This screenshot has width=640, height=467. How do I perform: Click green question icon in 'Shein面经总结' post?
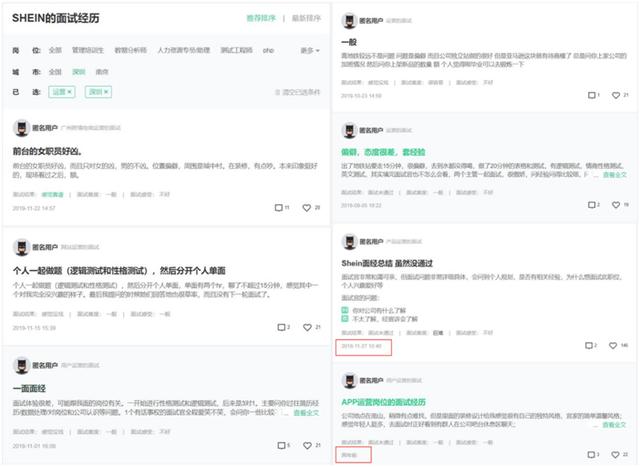(344, 310)
